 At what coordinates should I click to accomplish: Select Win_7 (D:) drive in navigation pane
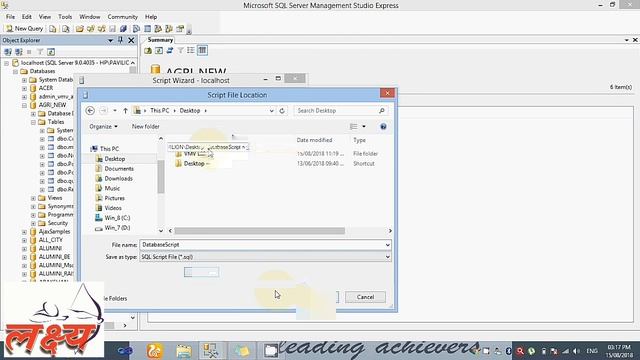point(117,228)
